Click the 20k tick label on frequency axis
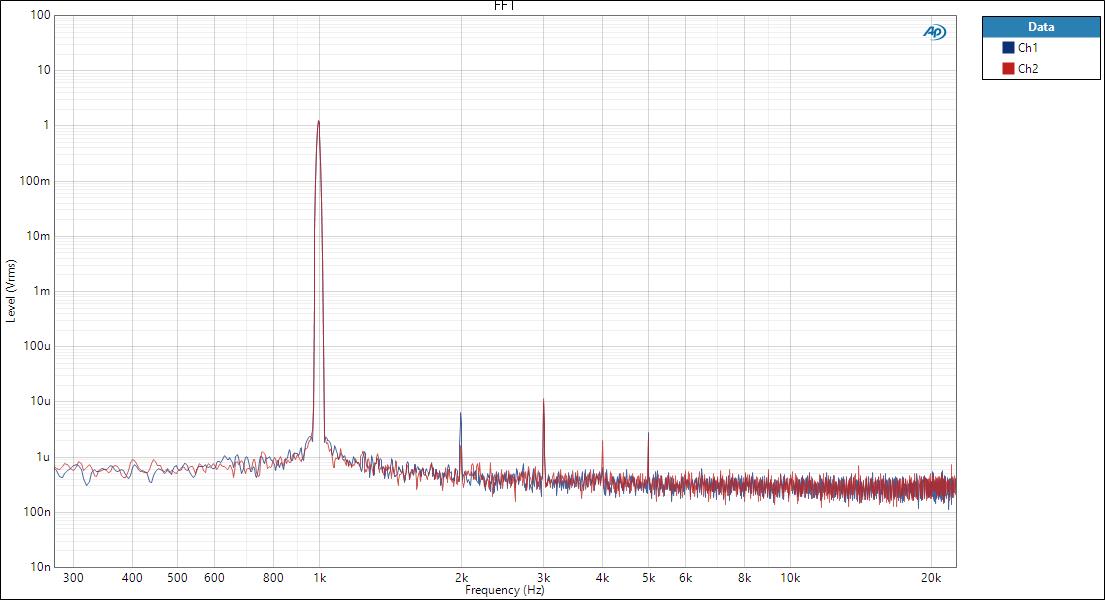 [x=931, y=578]
